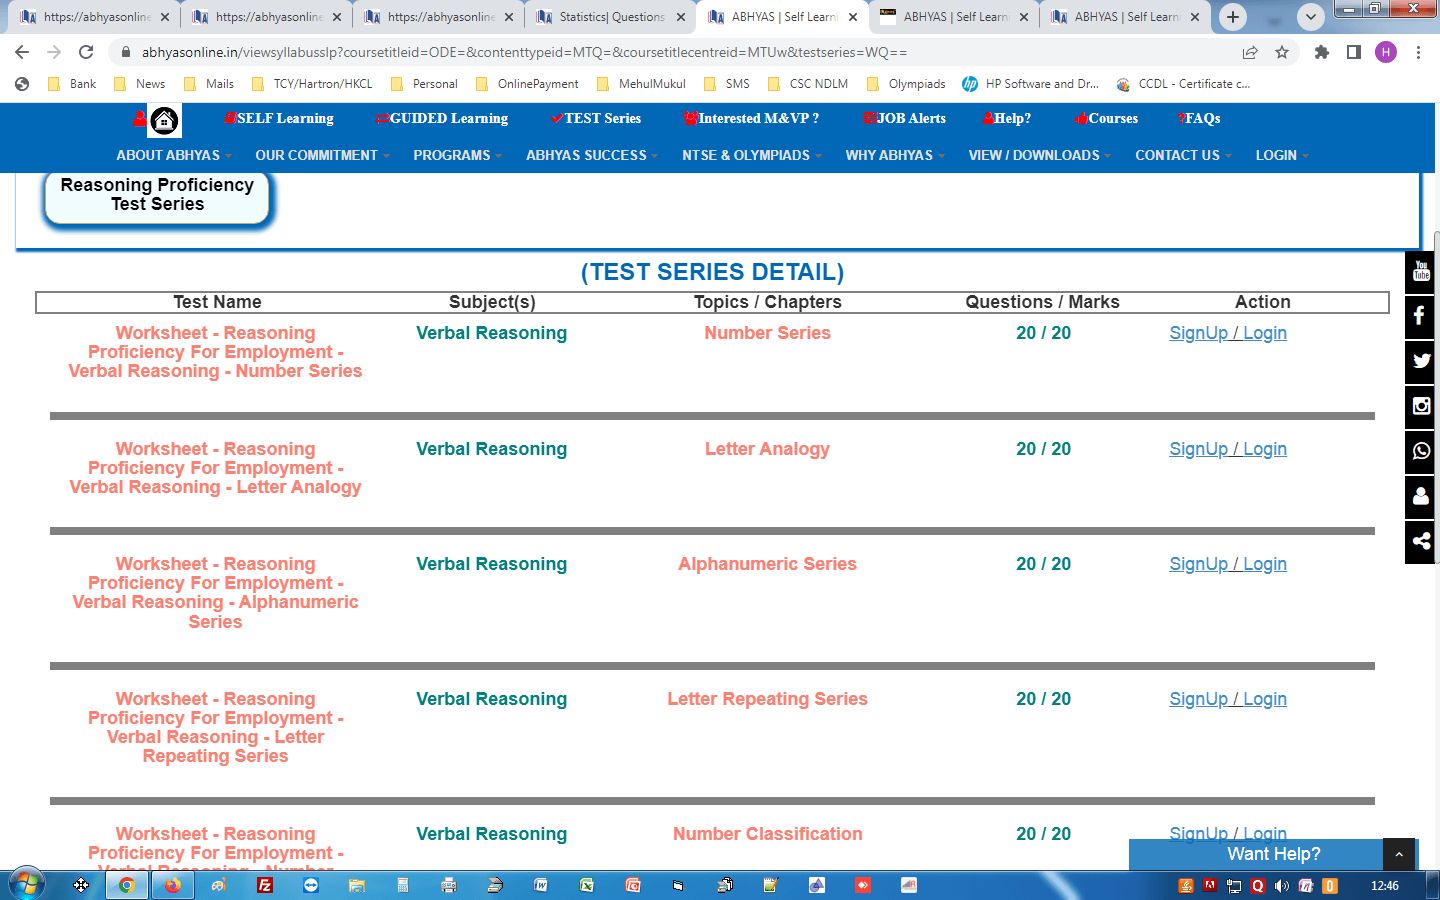
Task: Open Chrome extensions puzzle icon
Action: coord(1322,52)
